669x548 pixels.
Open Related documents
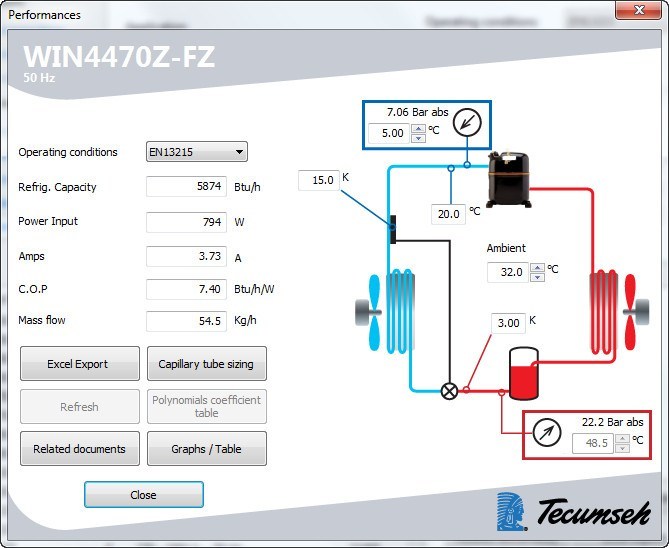pyautogui.click(x=80, y=449)
